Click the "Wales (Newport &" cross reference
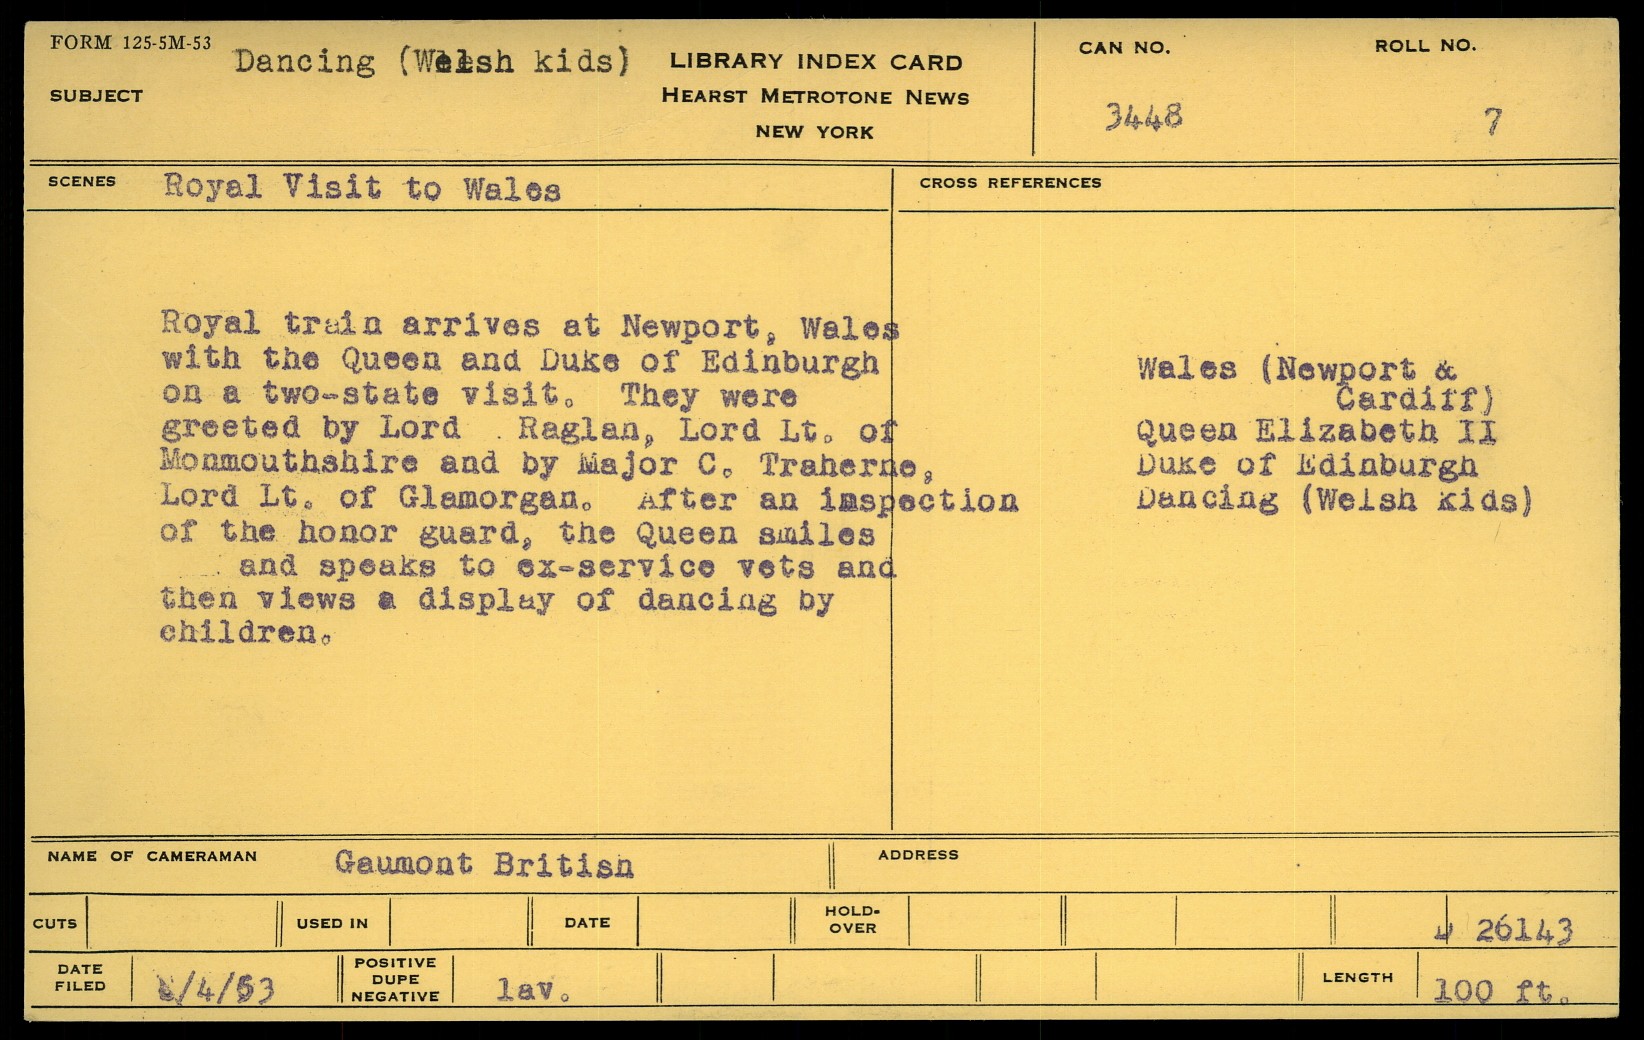1644x1040 pixels. tap(1296, 369)
